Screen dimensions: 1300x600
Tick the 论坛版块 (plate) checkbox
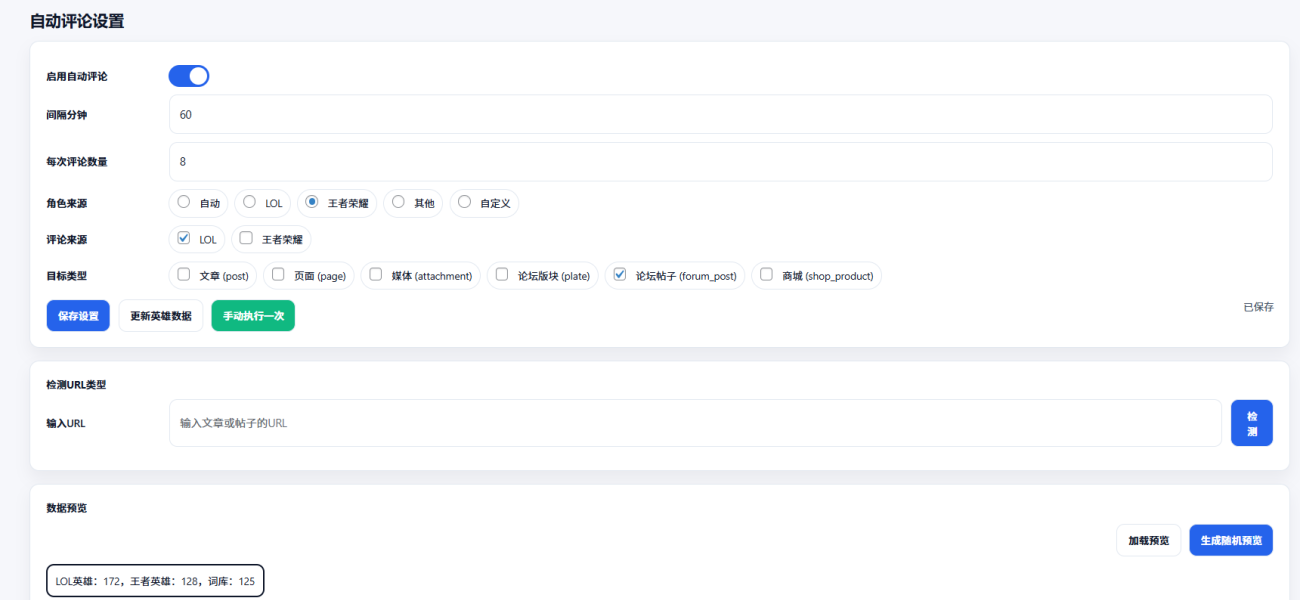502,275
